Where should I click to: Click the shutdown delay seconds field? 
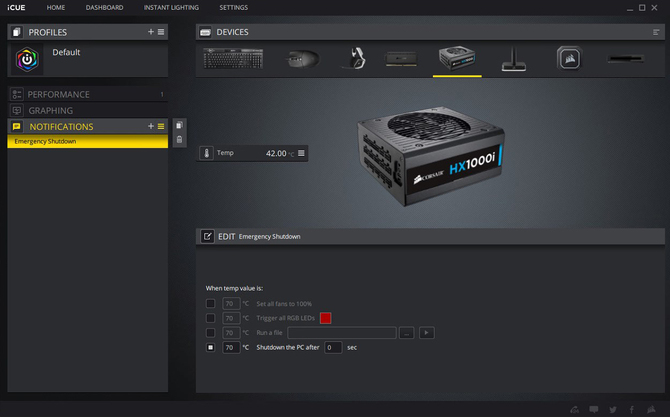tap(333, 347)
